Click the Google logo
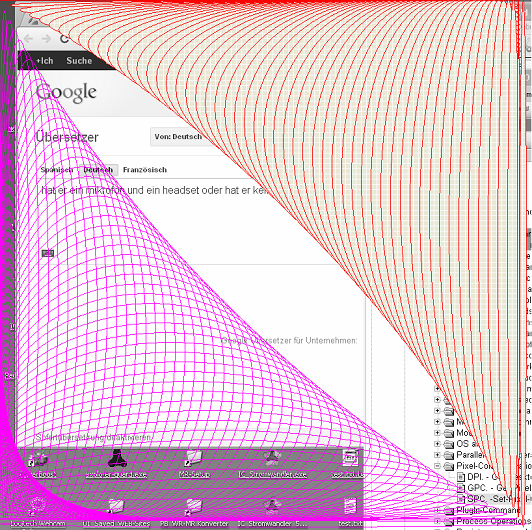Screen dimensions: 532x530 66,92
